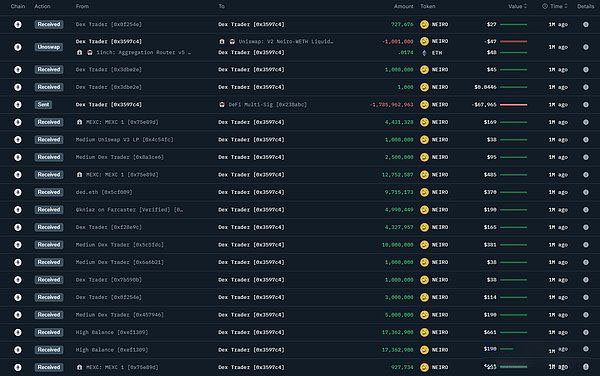Viewport: 600px width, 376px height.
Task: Click NEIRO icon in Uniswap row
Action: [x=424, y=41]
